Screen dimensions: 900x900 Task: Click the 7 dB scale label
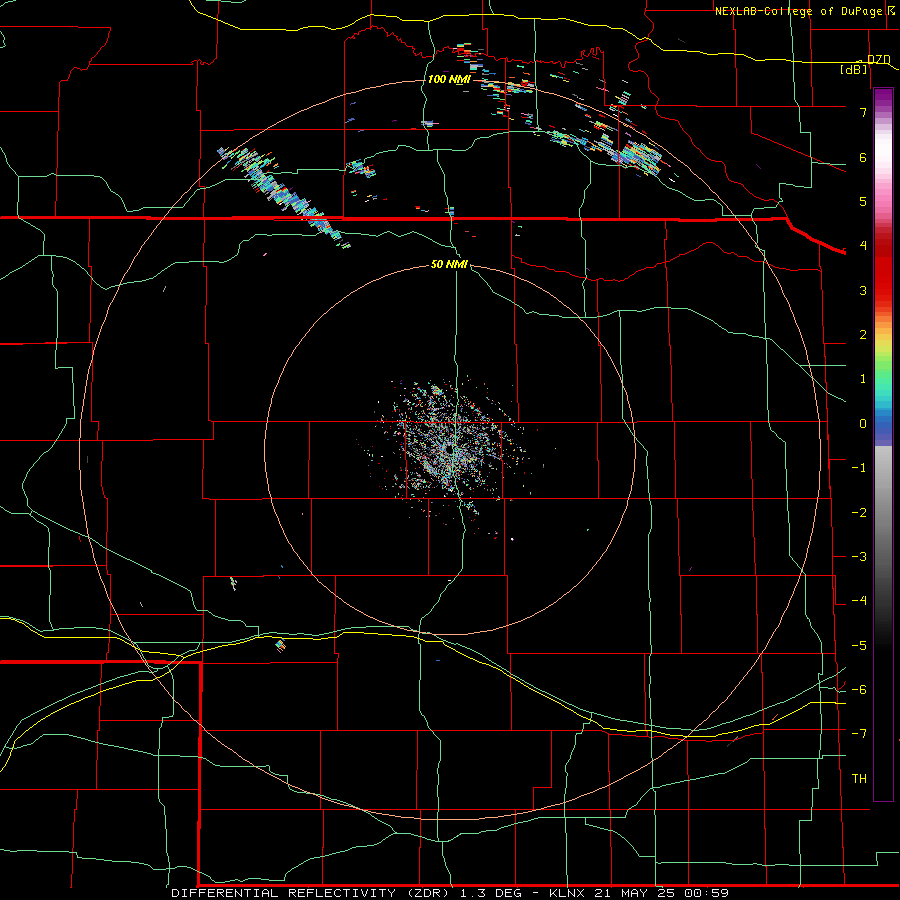pos(863,112)
